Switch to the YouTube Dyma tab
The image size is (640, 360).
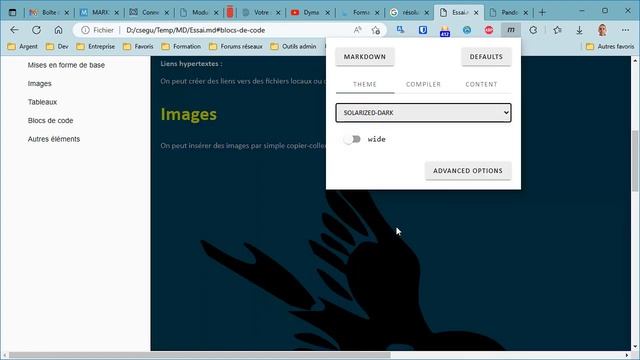point(311,13)
